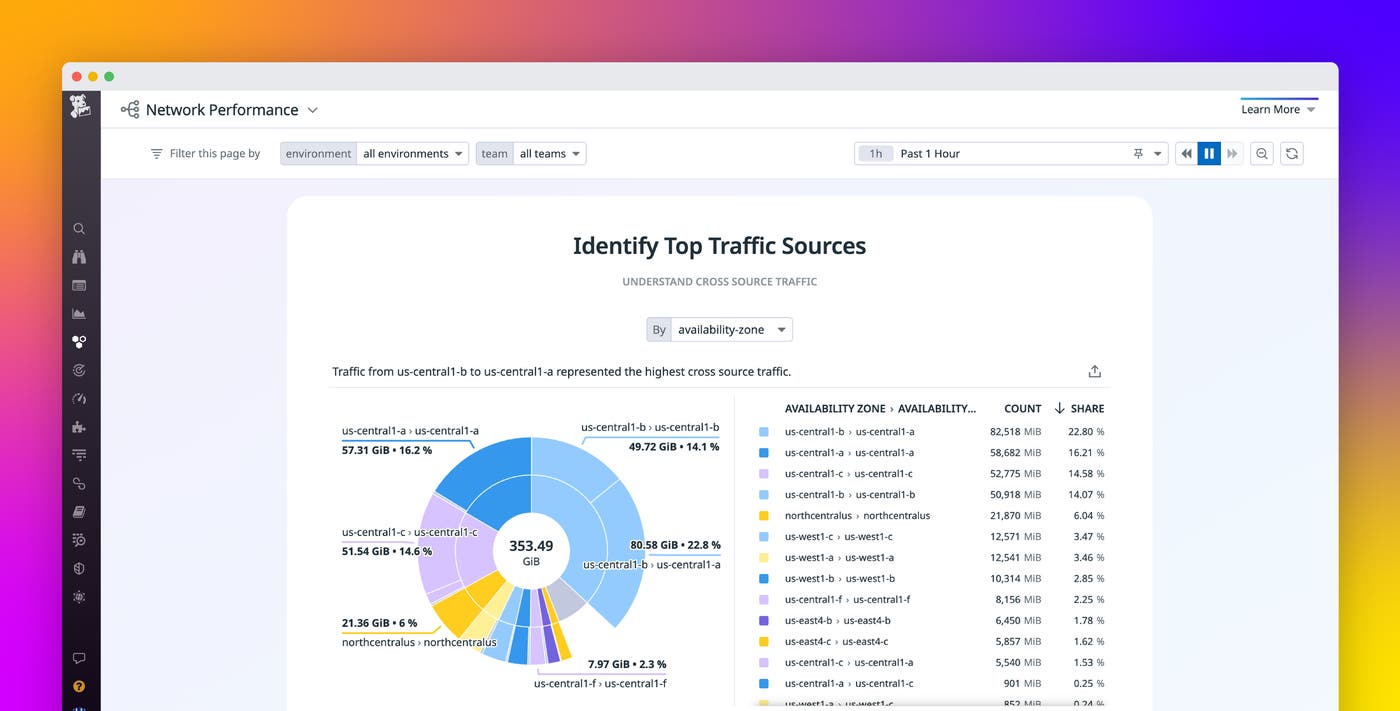Open the Dashboards icon in left sidebar
The image size is (1400, 711).
click(x=79, y=285)
